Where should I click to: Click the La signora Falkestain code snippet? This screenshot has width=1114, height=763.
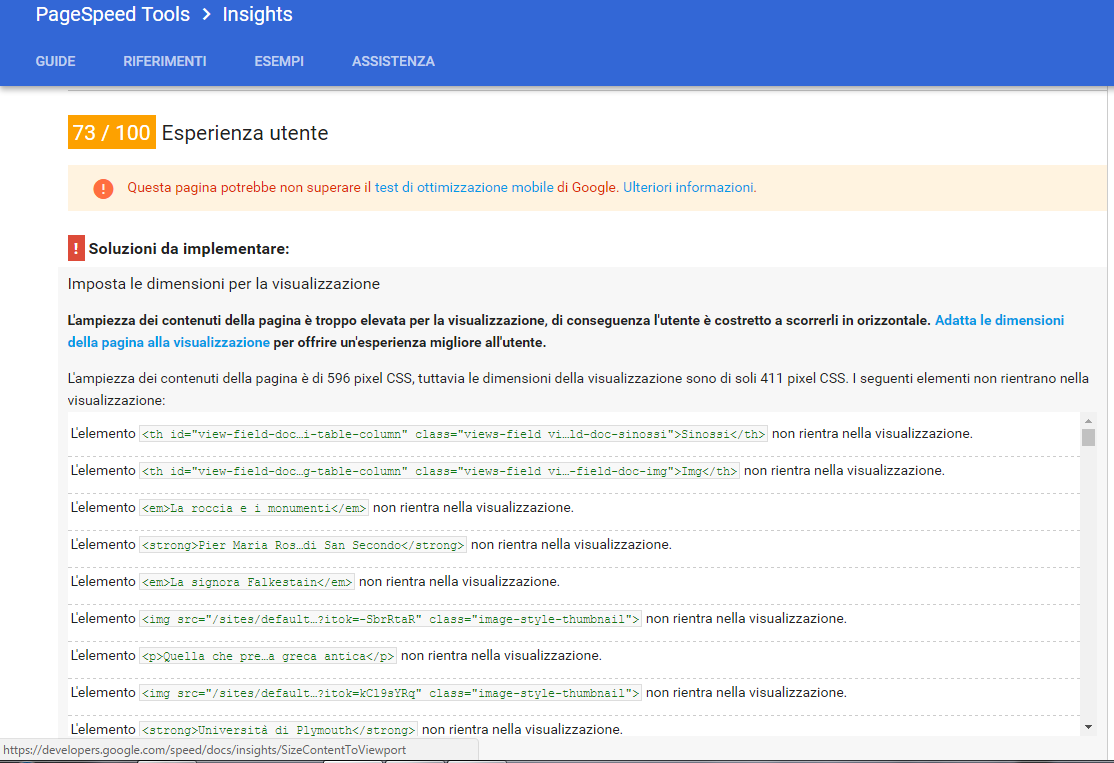247,582
